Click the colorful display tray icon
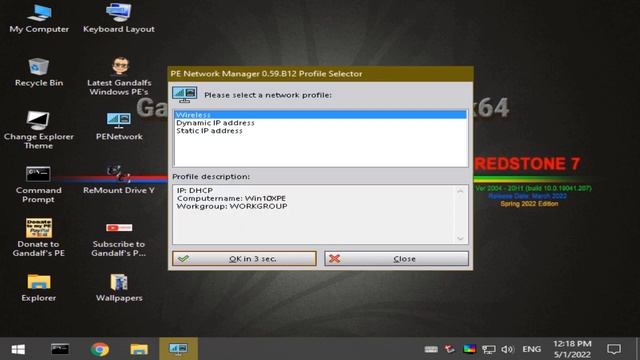Image resolution: width=640 pixels, height=360 pixels. 469,349
